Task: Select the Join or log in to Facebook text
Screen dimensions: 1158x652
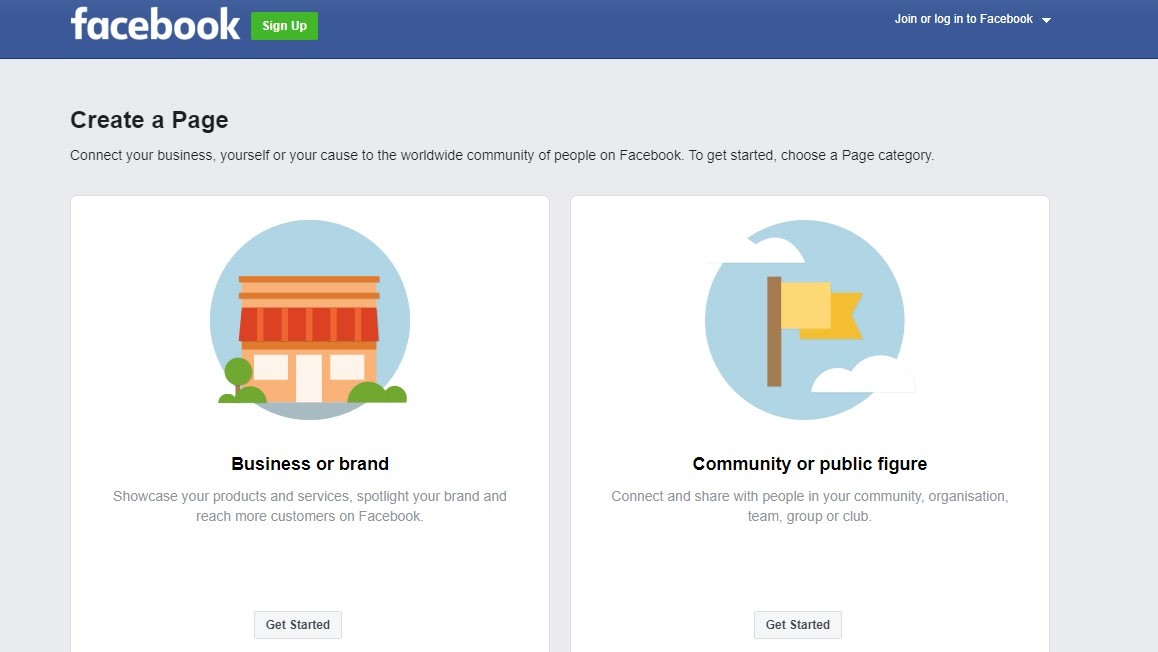Action: pos(963,19)
